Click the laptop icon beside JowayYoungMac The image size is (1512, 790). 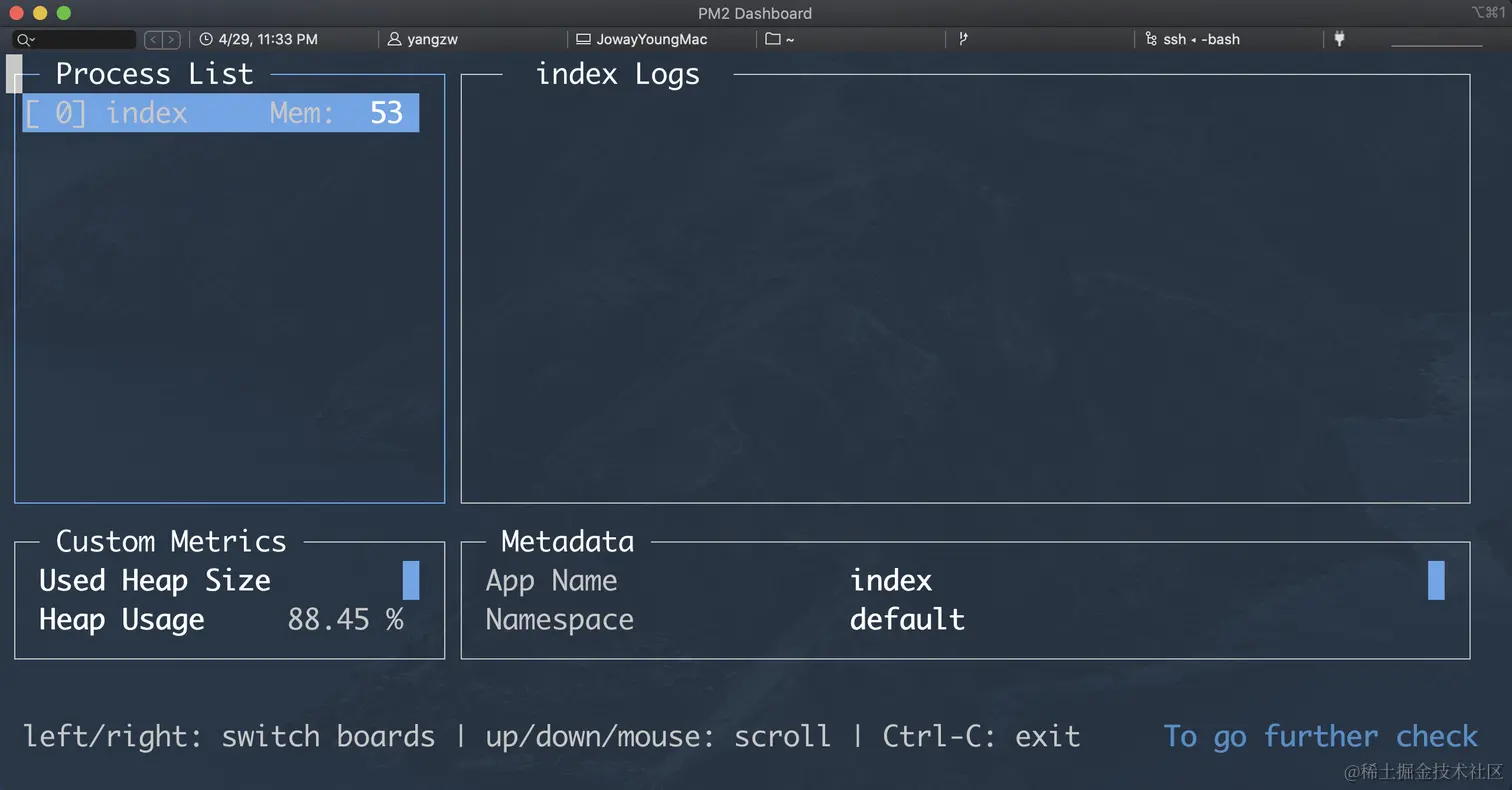coord(583,40)
